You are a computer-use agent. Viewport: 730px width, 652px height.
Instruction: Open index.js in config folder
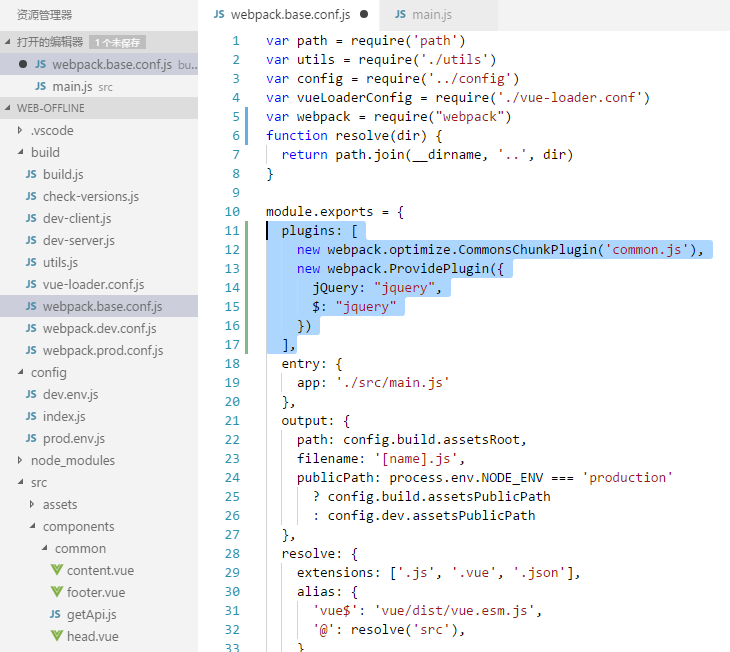point(99,416)
